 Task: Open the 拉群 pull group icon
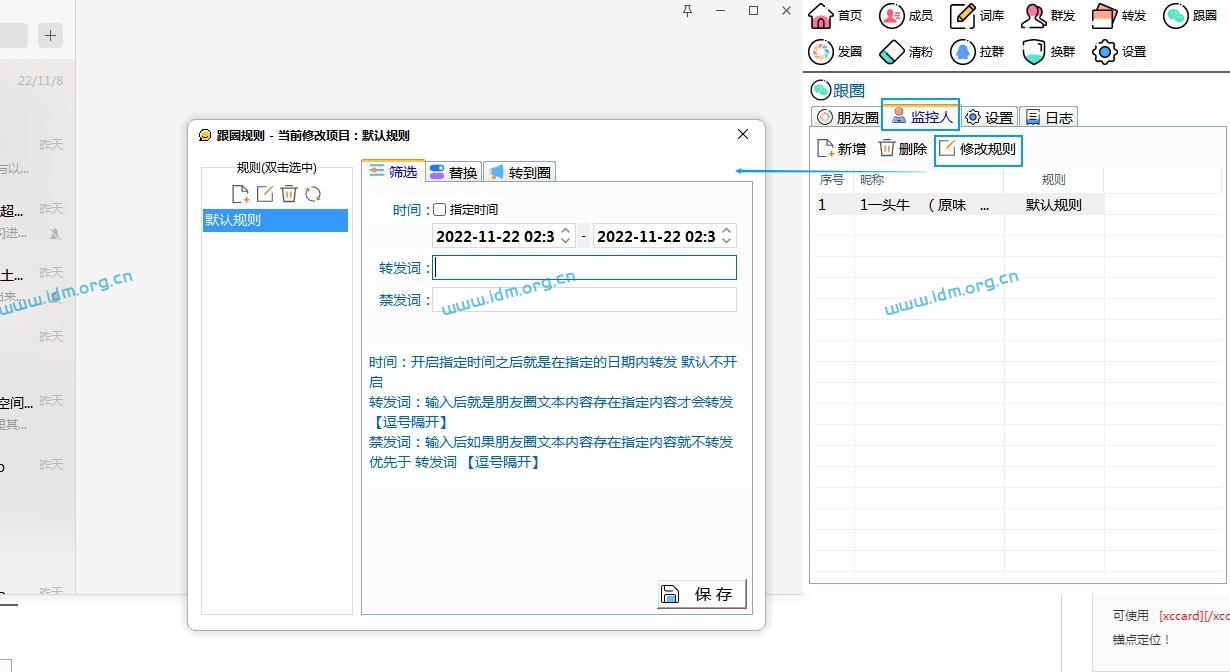pyautogui.click(x=963, y=51)
